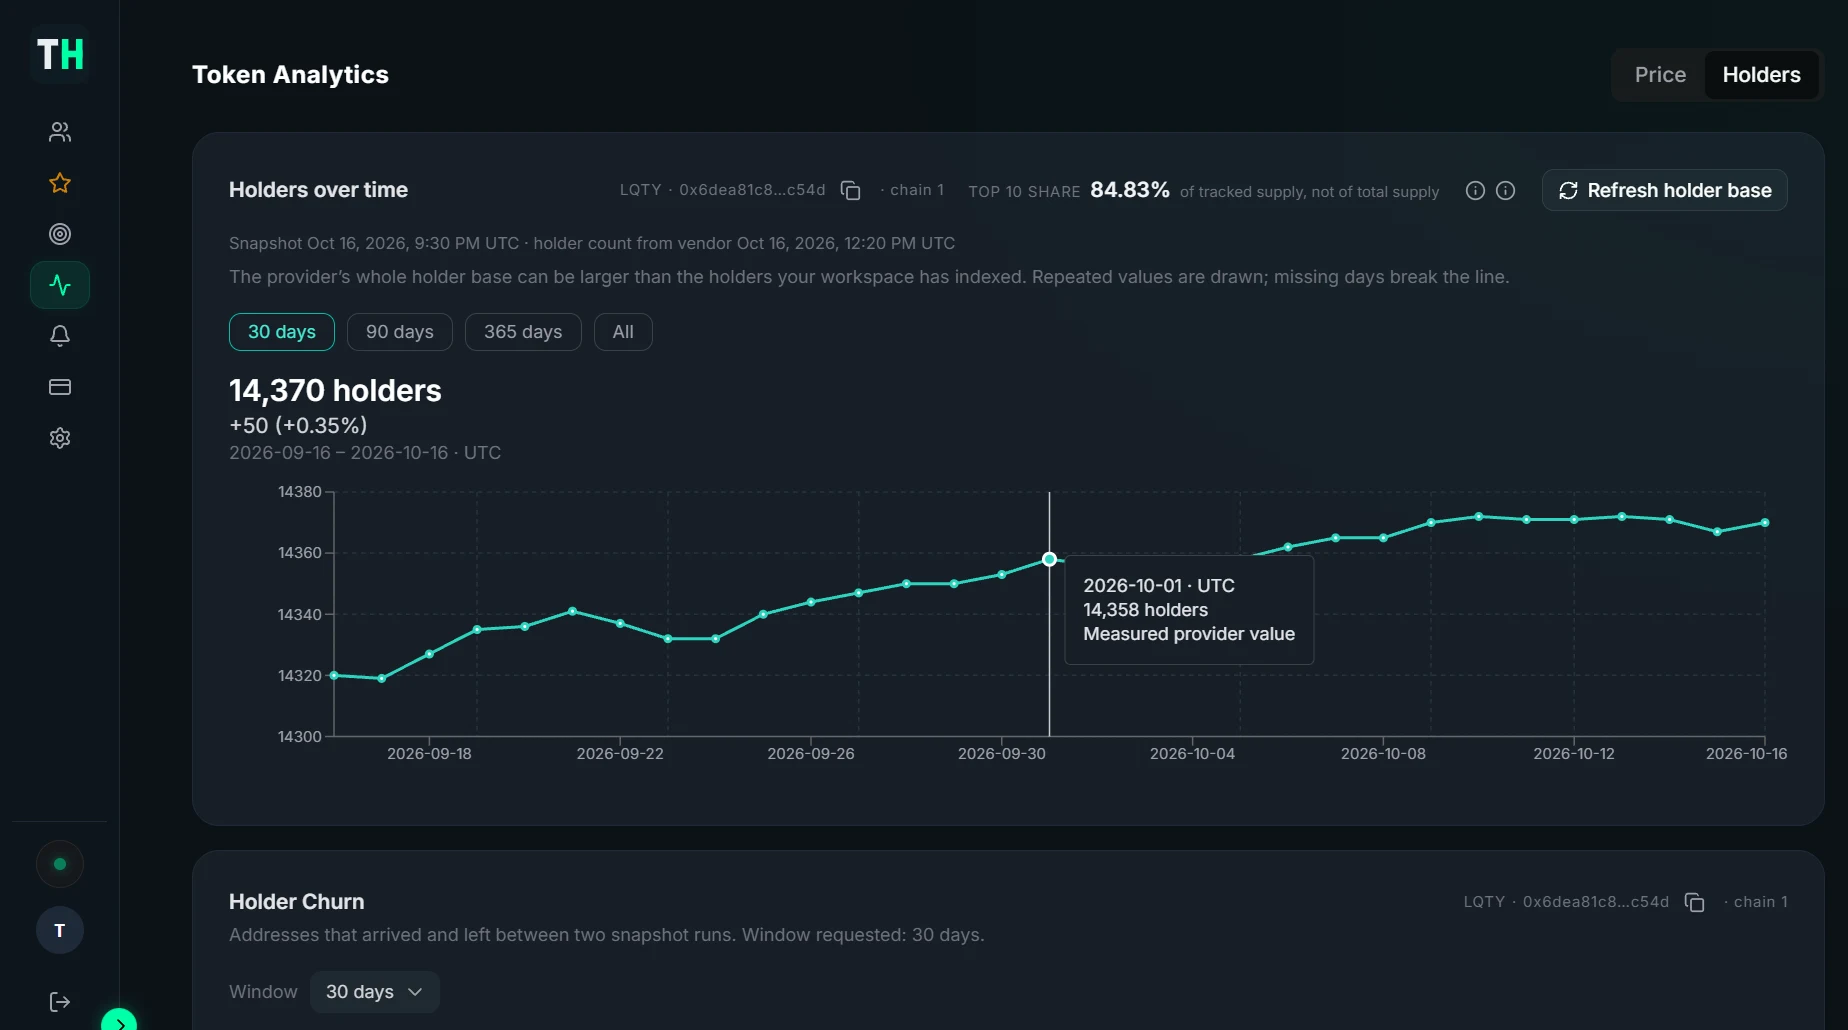
Task: Click the 14,358 holders tooltip text
Action: 1146,610
